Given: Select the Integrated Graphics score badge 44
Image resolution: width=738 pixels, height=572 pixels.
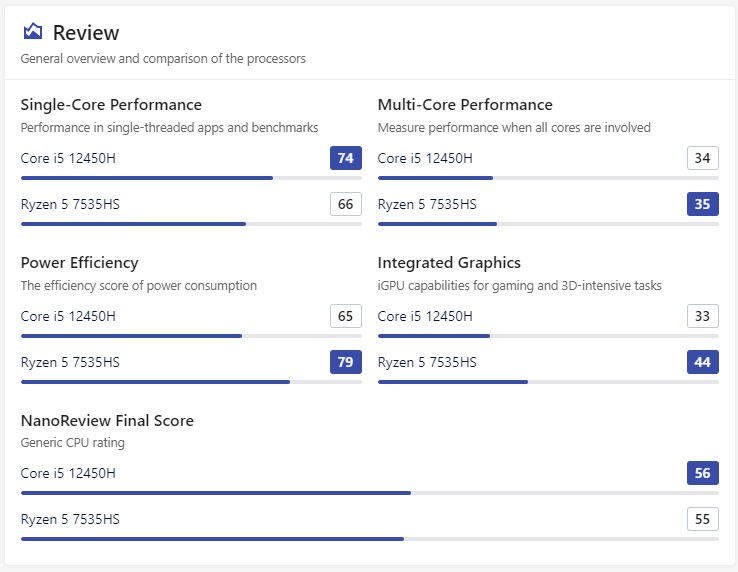Looking at the screenshot, I should click(x=703, y=362).
